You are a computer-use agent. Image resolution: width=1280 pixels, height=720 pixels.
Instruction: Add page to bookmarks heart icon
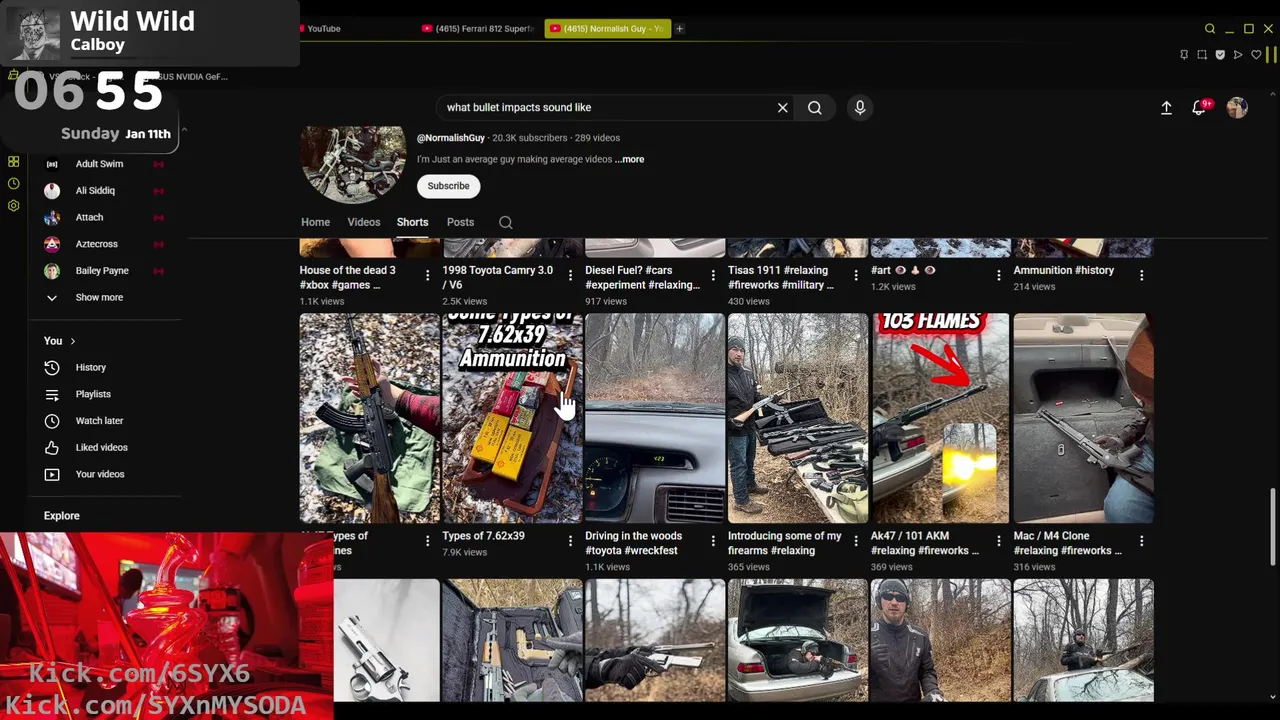tap(1256, 55)
